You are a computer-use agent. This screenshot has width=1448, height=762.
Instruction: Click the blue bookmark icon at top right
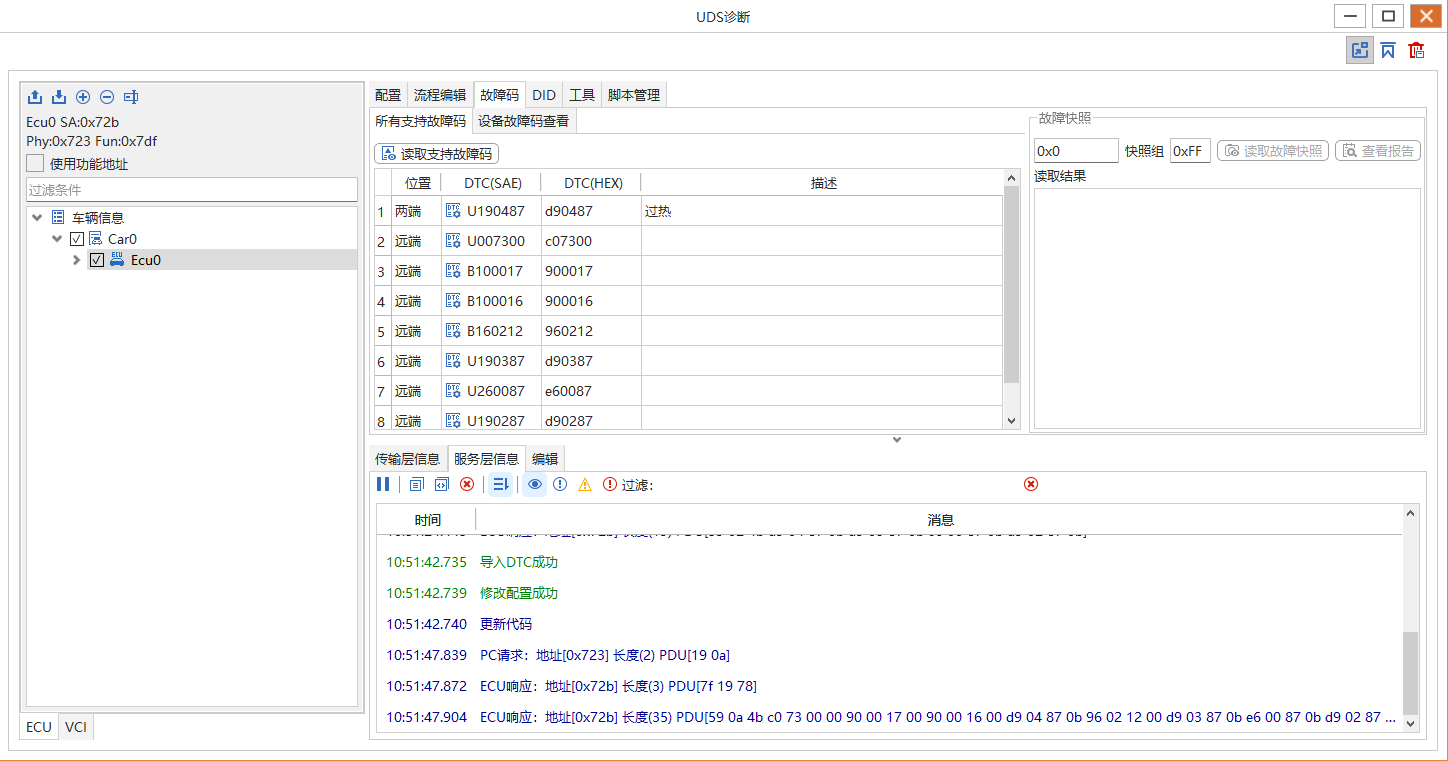click(x=1388, y=50)
